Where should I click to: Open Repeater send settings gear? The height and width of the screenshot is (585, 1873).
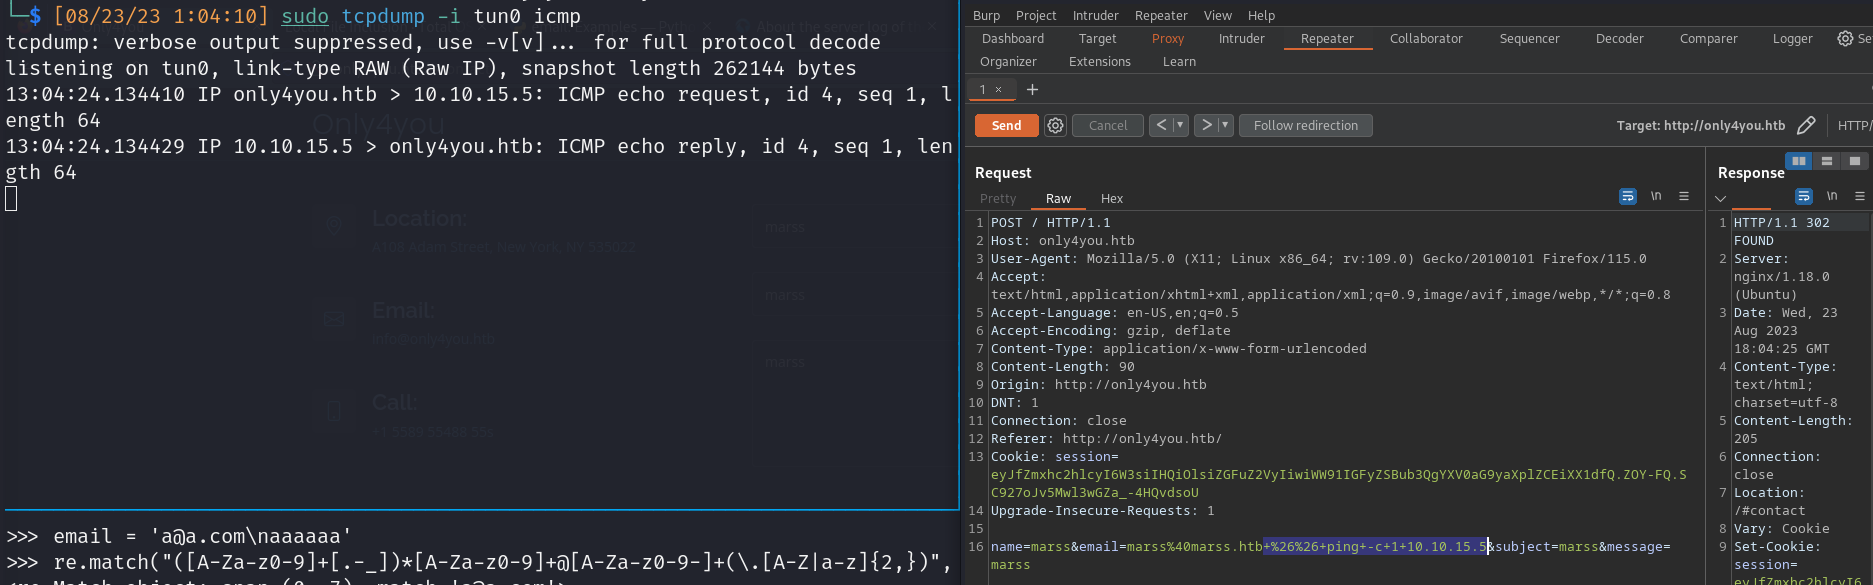click(1055, 125)
